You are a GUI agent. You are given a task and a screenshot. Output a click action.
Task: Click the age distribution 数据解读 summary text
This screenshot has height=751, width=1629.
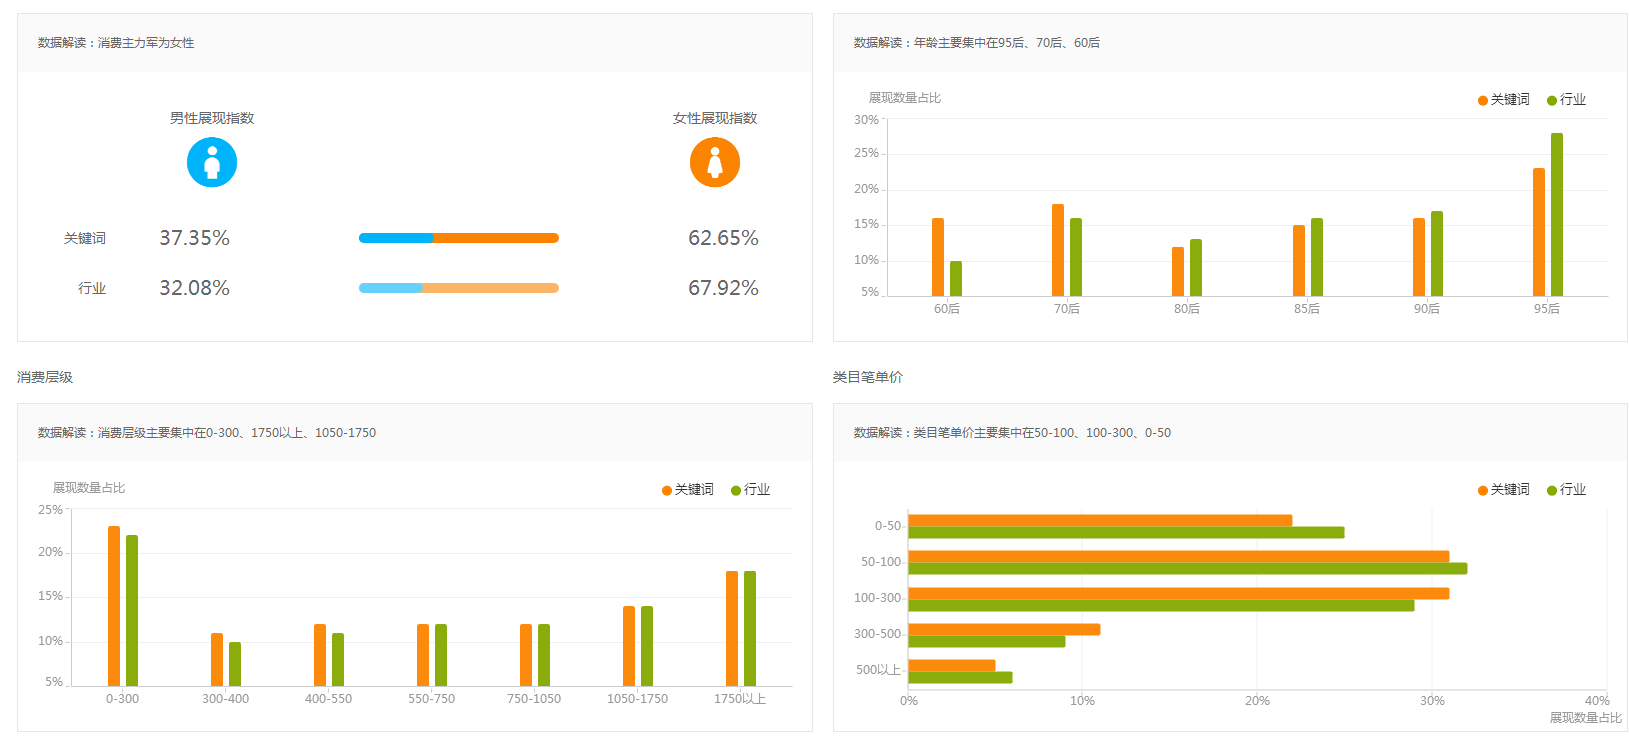(977, 43)
